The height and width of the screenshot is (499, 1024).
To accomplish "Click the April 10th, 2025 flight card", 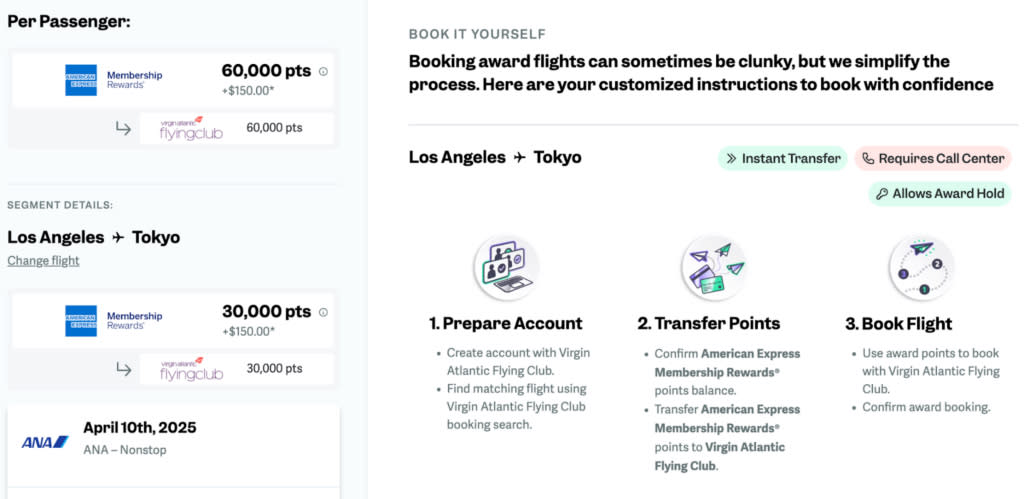I will click(x=174, y=445).
